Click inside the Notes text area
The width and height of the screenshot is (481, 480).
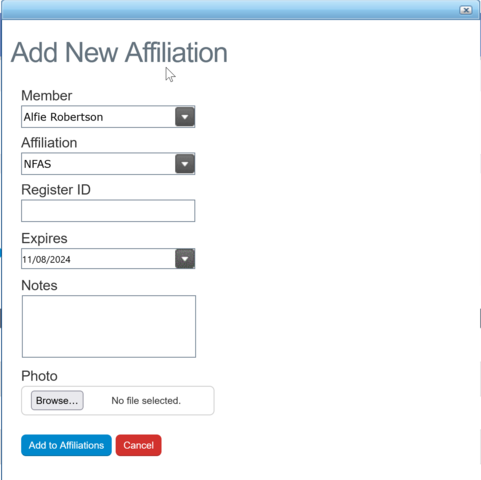coord(109,326)
